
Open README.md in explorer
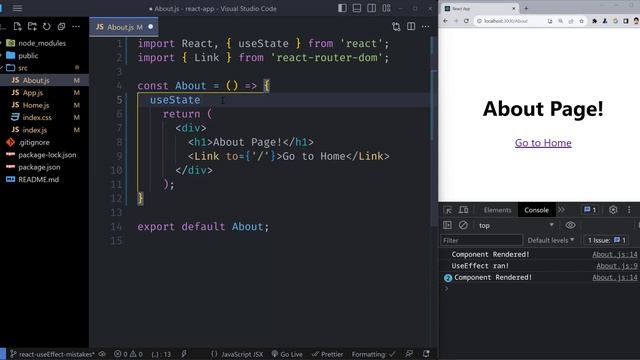click(x=38, y=180)
